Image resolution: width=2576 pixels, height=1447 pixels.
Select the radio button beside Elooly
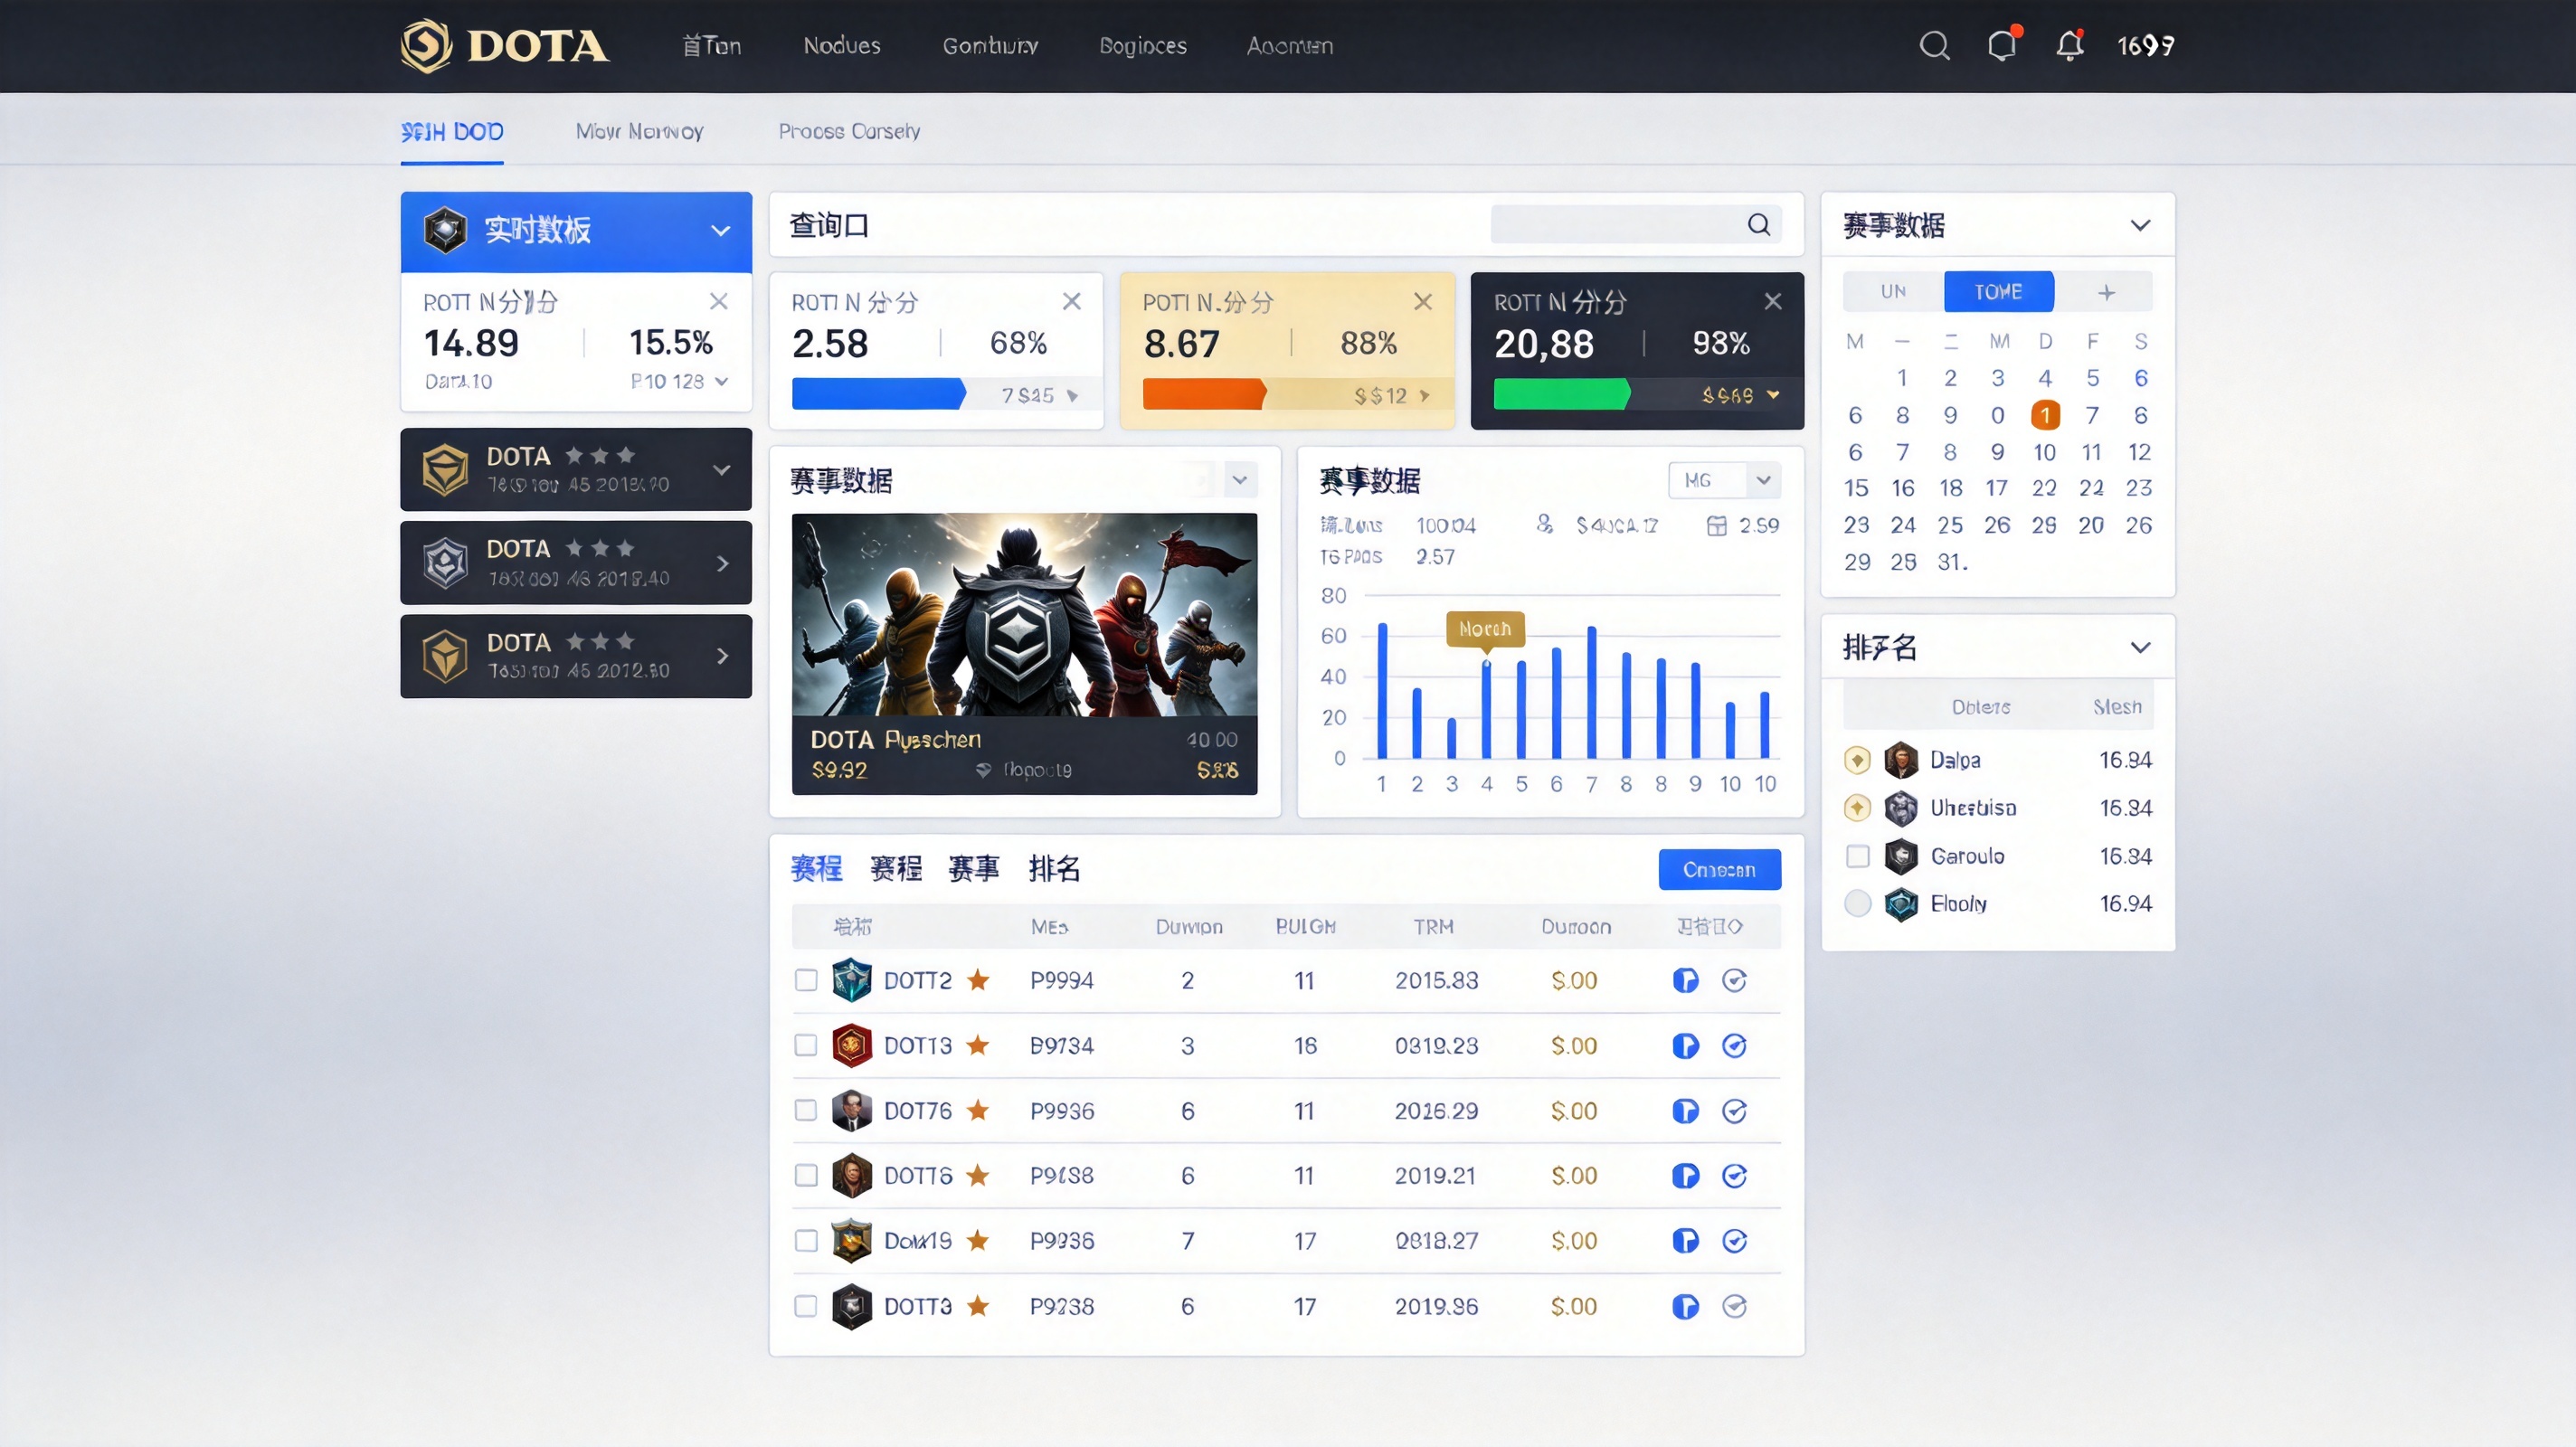click(x=1857, y=903)
